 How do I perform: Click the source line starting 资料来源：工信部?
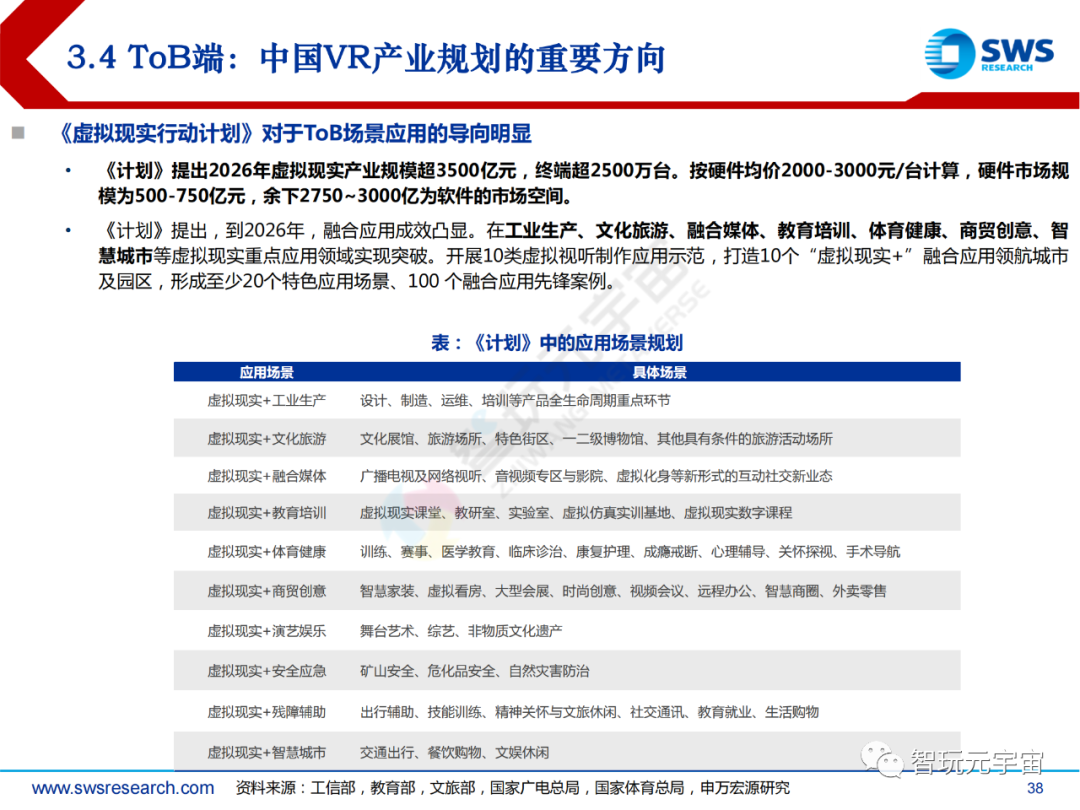pos(512,787)
